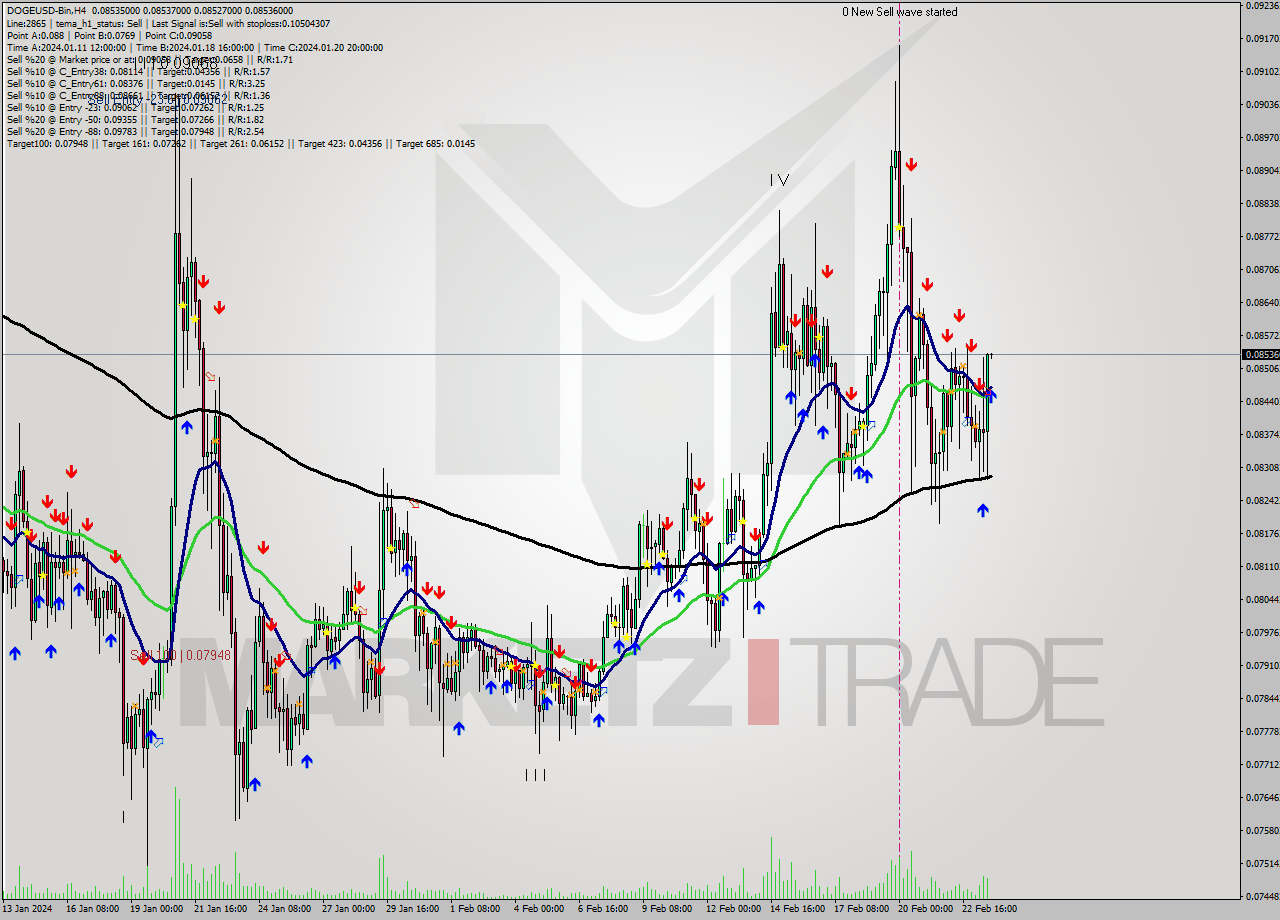This screenshot has height=920, width=1280.
Task: Click the 0.08772 price axis label
Action: [x=1260, y=236]
